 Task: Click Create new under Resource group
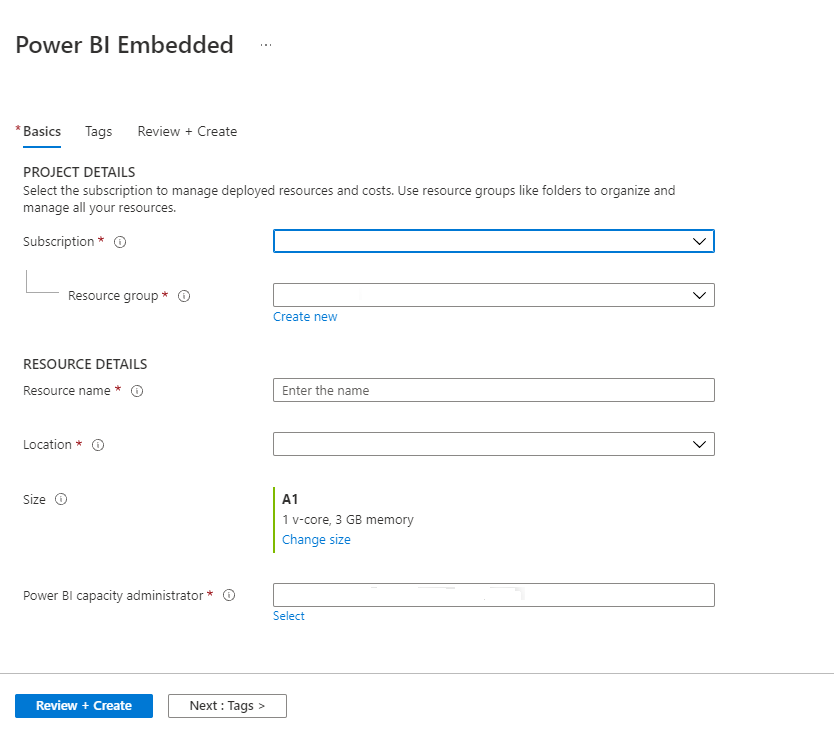[x=305, y=316]
